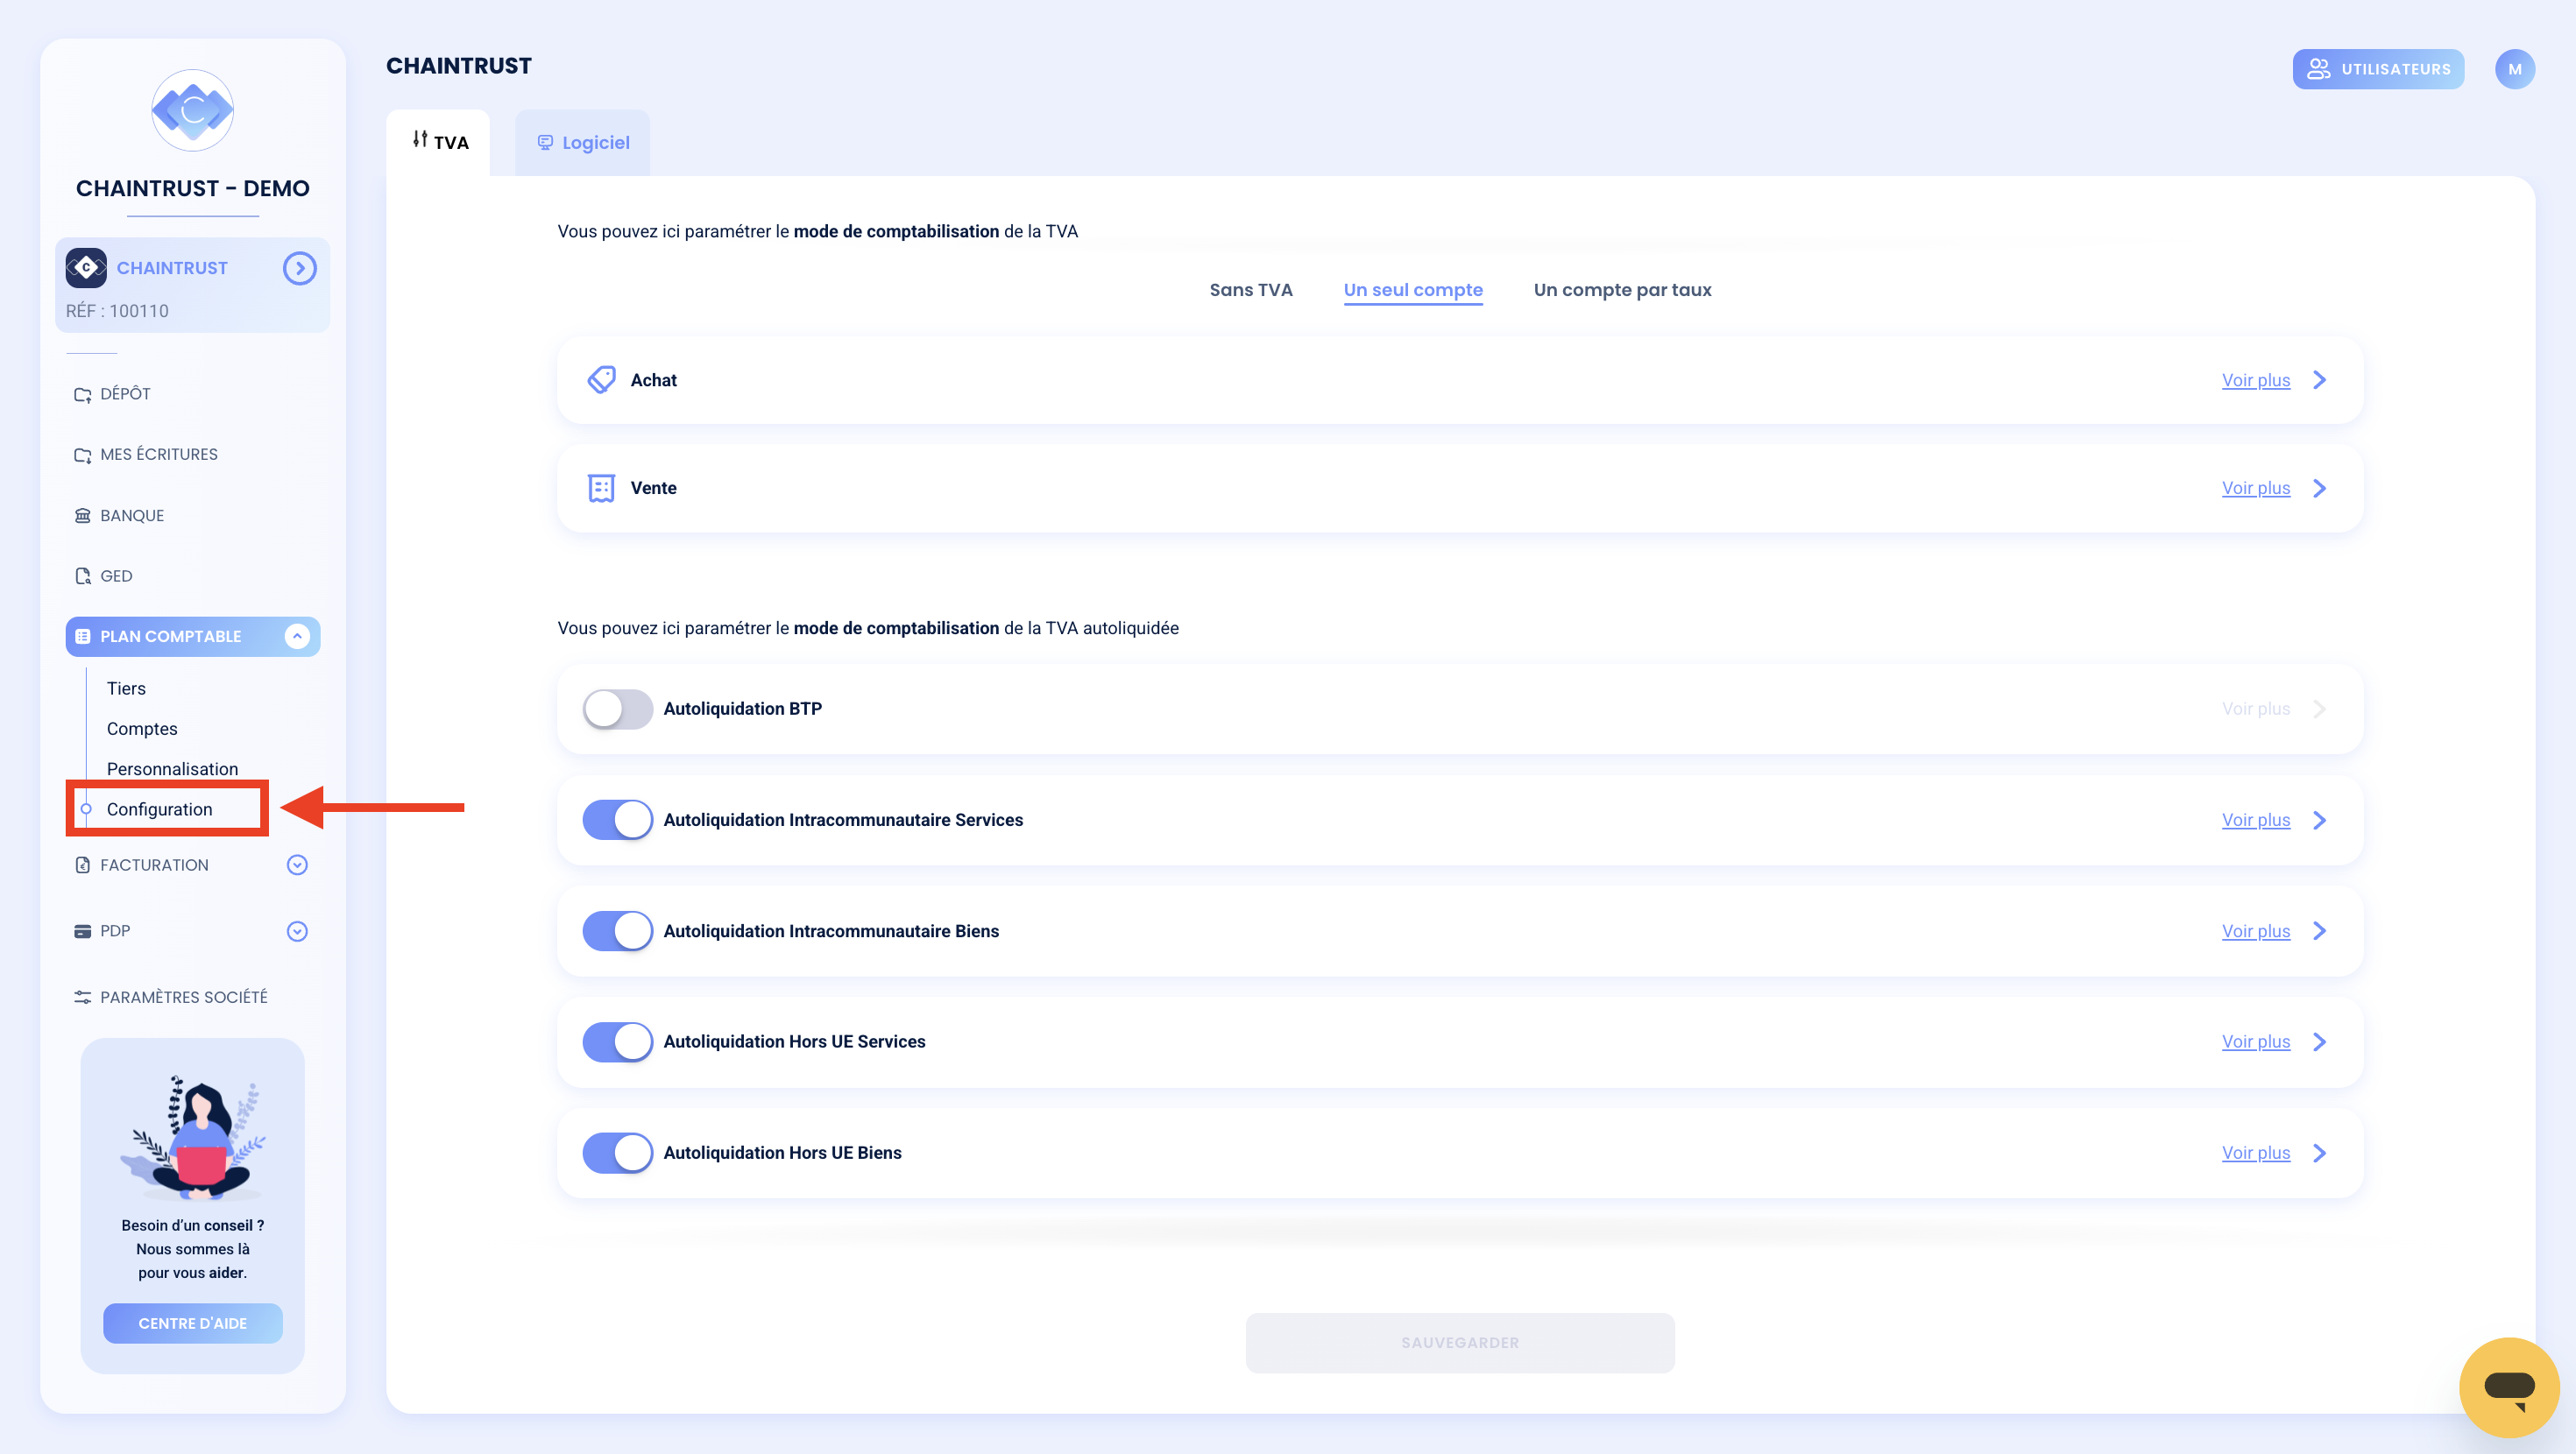
Task: Open Personnalisation submenu item
Action: (172, 769)
